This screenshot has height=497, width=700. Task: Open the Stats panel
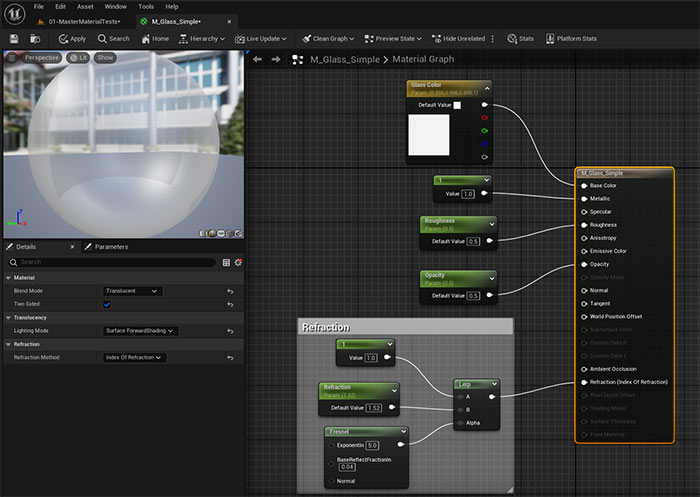click(x=520, y=39)
